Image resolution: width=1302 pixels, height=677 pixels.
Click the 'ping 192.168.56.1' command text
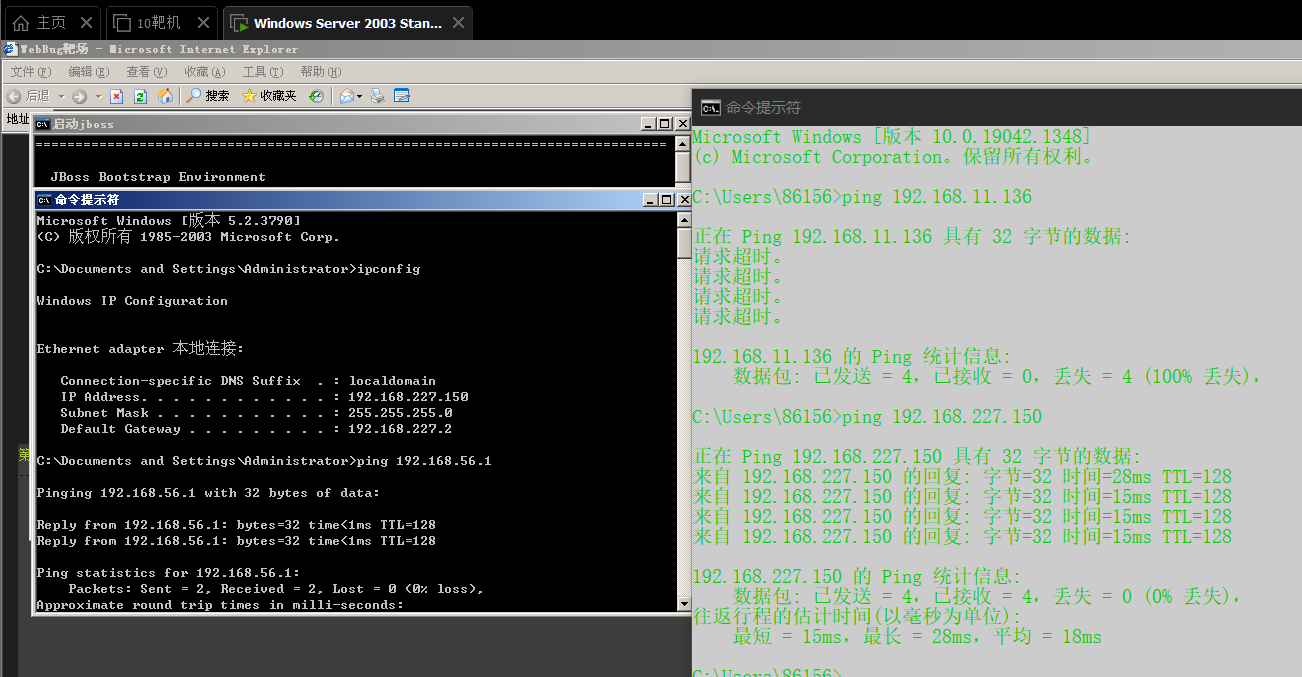point(424,461)
